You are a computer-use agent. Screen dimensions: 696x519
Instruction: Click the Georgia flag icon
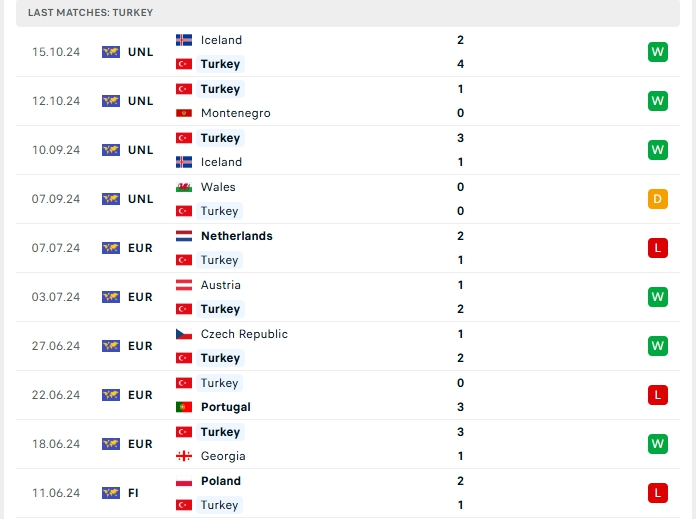pos(184,456)
